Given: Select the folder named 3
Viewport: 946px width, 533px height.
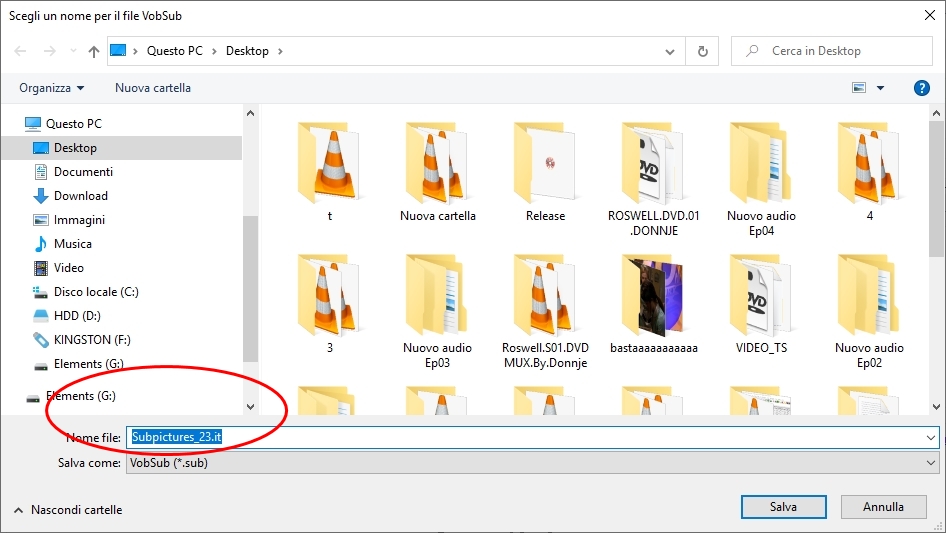Looking at the screenshot, I should [329, 304].
